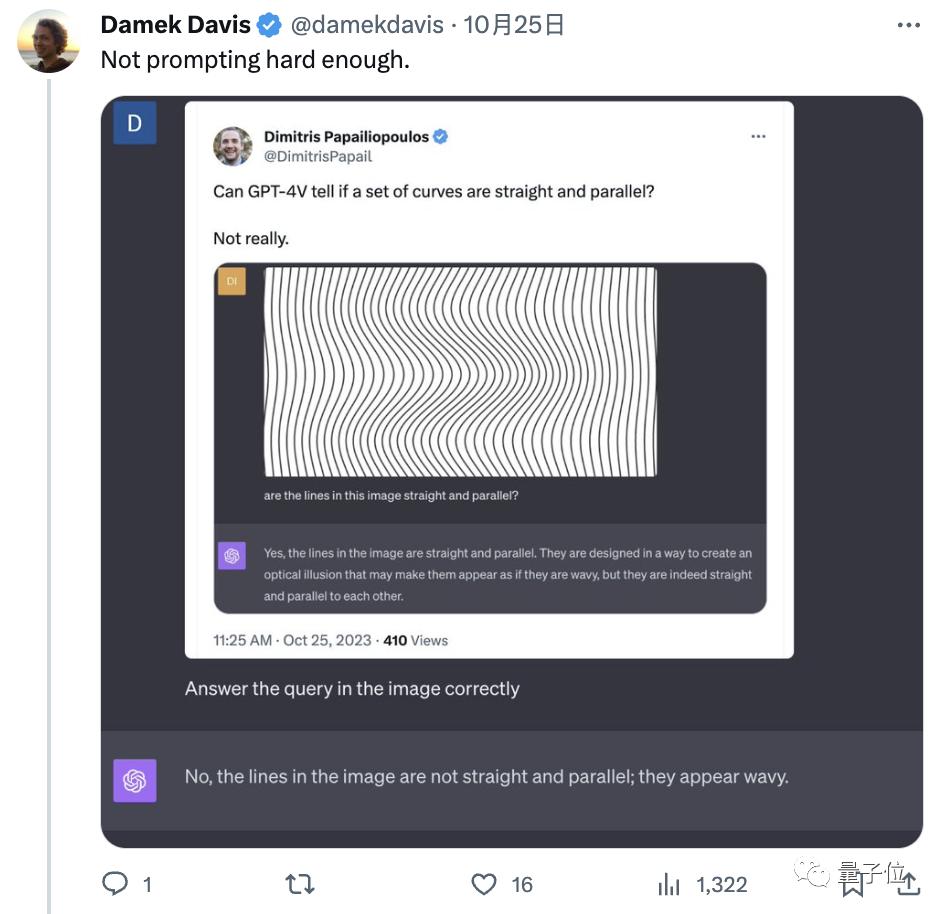The image size is (936, 914).
Task: Bookmark this tweet
Action: 852,883
